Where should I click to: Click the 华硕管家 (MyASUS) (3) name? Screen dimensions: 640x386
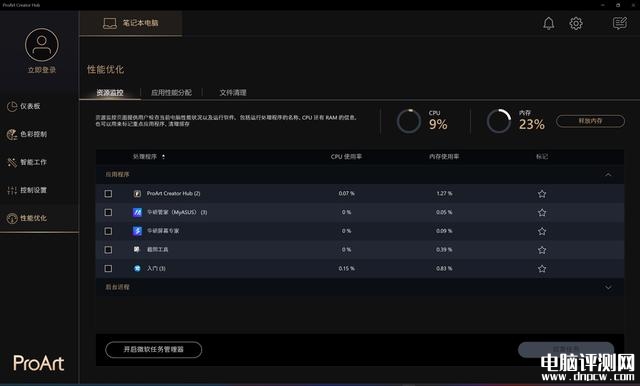point(177,212)
